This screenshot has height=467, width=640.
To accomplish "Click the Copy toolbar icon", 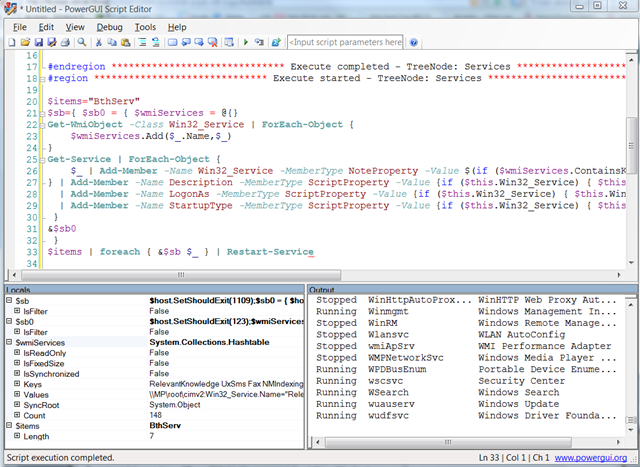I will pyautogui.click(x=112, y=42).
